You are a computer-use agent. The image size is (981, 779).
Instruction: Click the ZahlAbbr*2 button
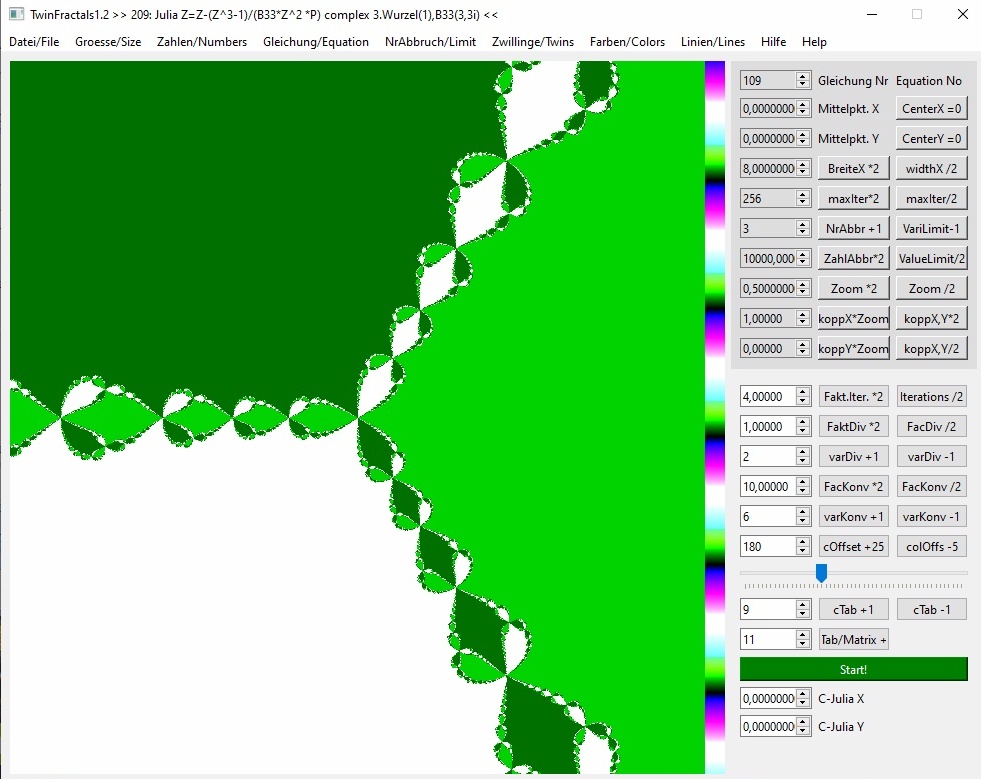coord(853,258)
